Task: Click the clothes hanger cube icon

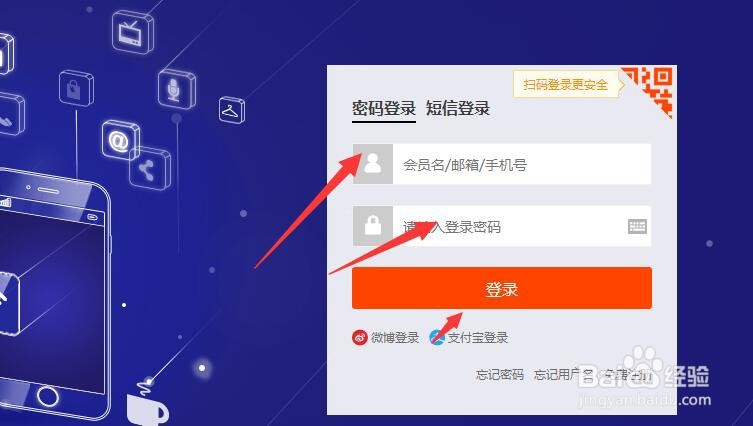Action: 232,110
